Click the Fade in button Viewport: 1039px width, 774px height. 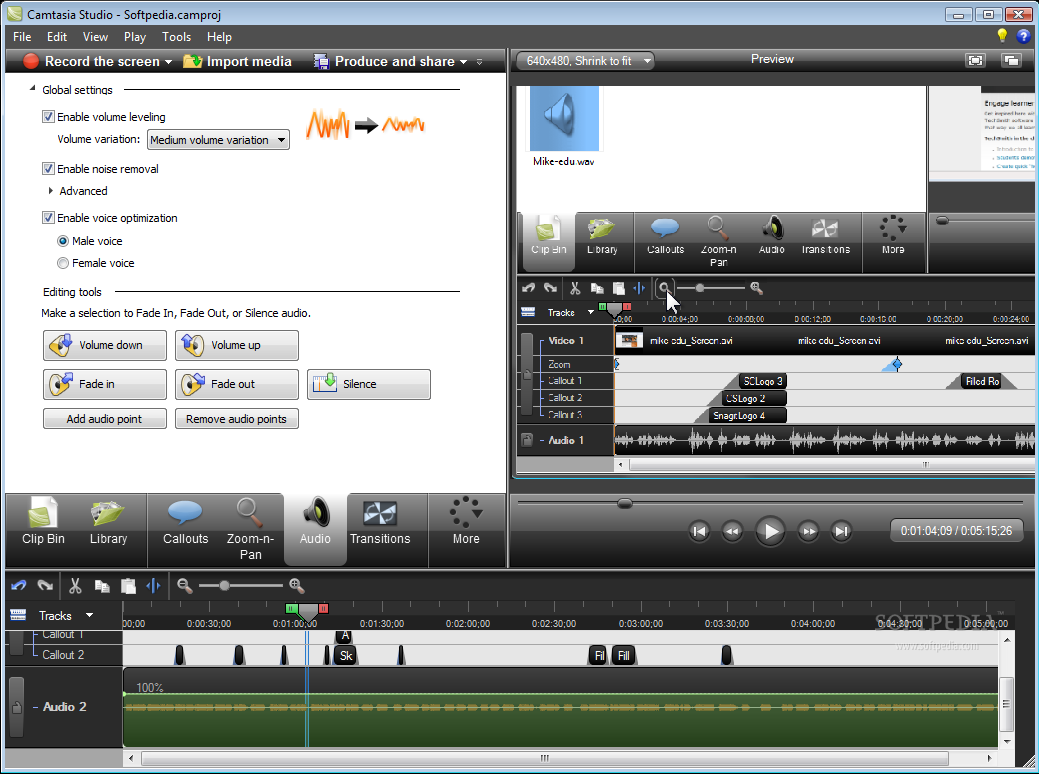point(105,384)
